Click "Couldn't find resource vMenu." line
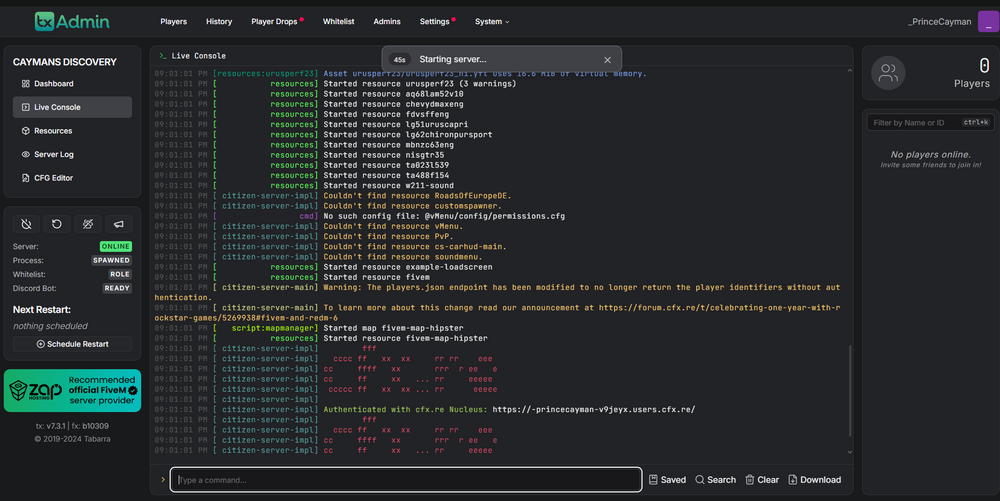1000x501 pixels. [x=393, y=226]
